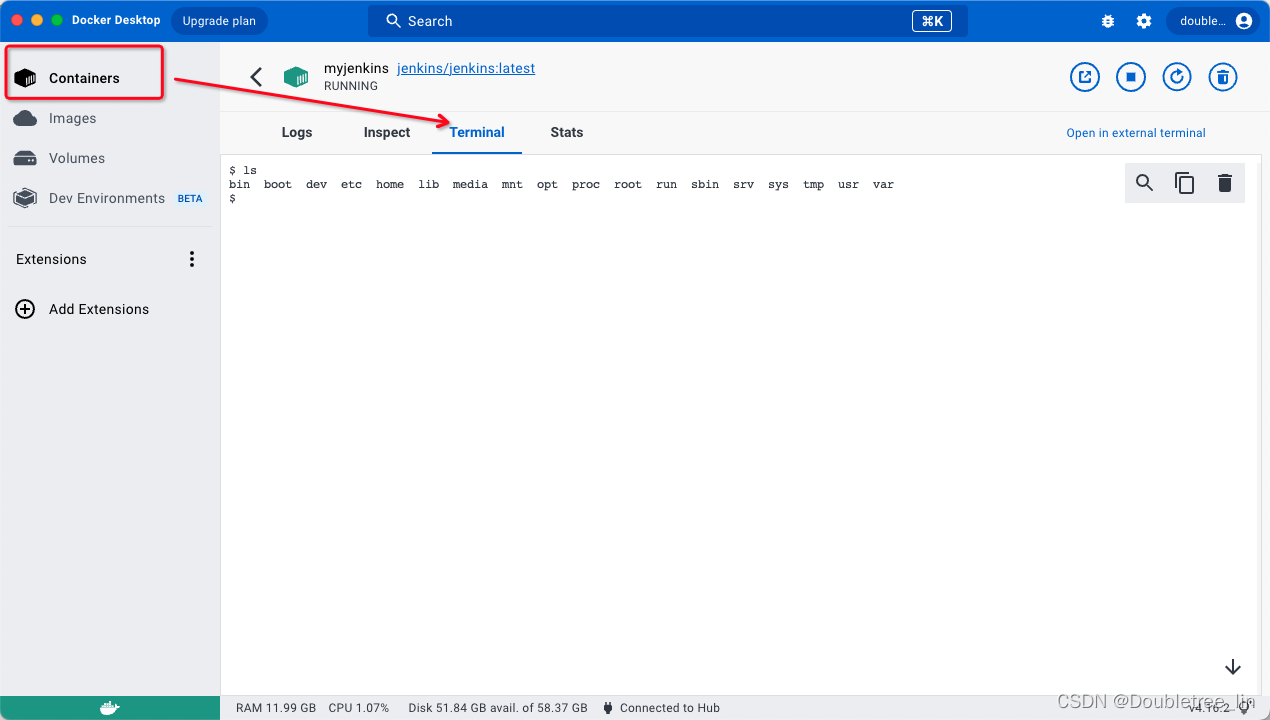
Task: Restart the myjenkins container
Action: [x=1177, y=77]
